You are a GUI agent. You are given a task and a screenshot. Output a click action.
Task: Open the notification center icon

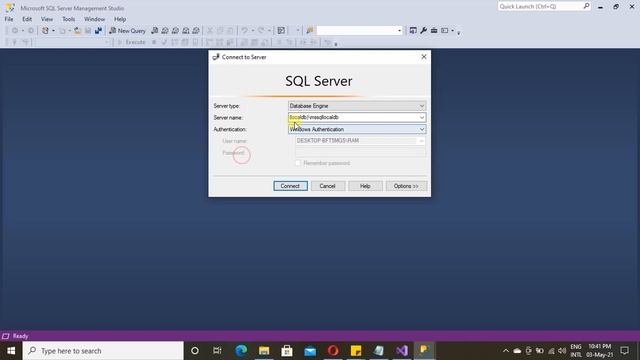click(x=624, y=351)
